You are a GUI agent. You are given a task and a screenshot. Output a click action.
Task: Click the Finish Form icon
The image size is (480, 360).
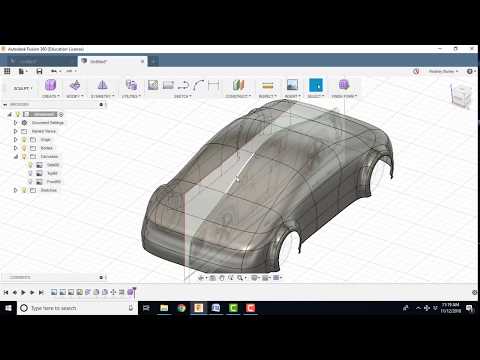click(344, 85)
